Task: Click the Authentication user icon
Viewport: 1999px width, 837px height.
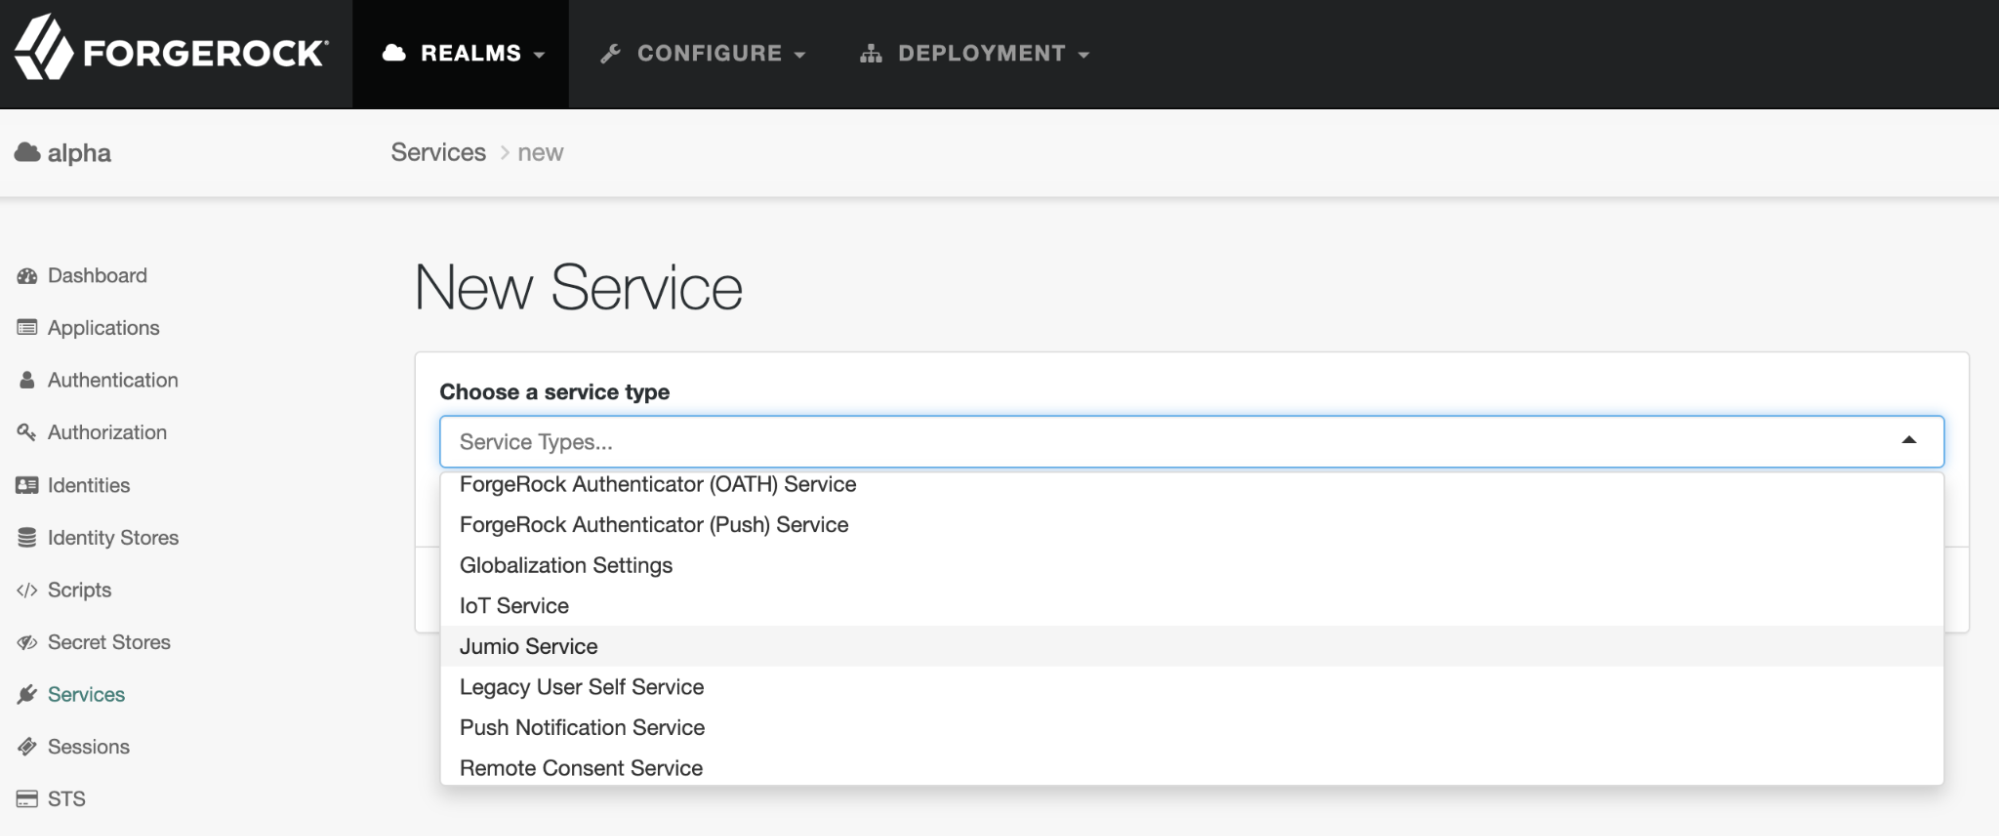Action: coord(27,380)
